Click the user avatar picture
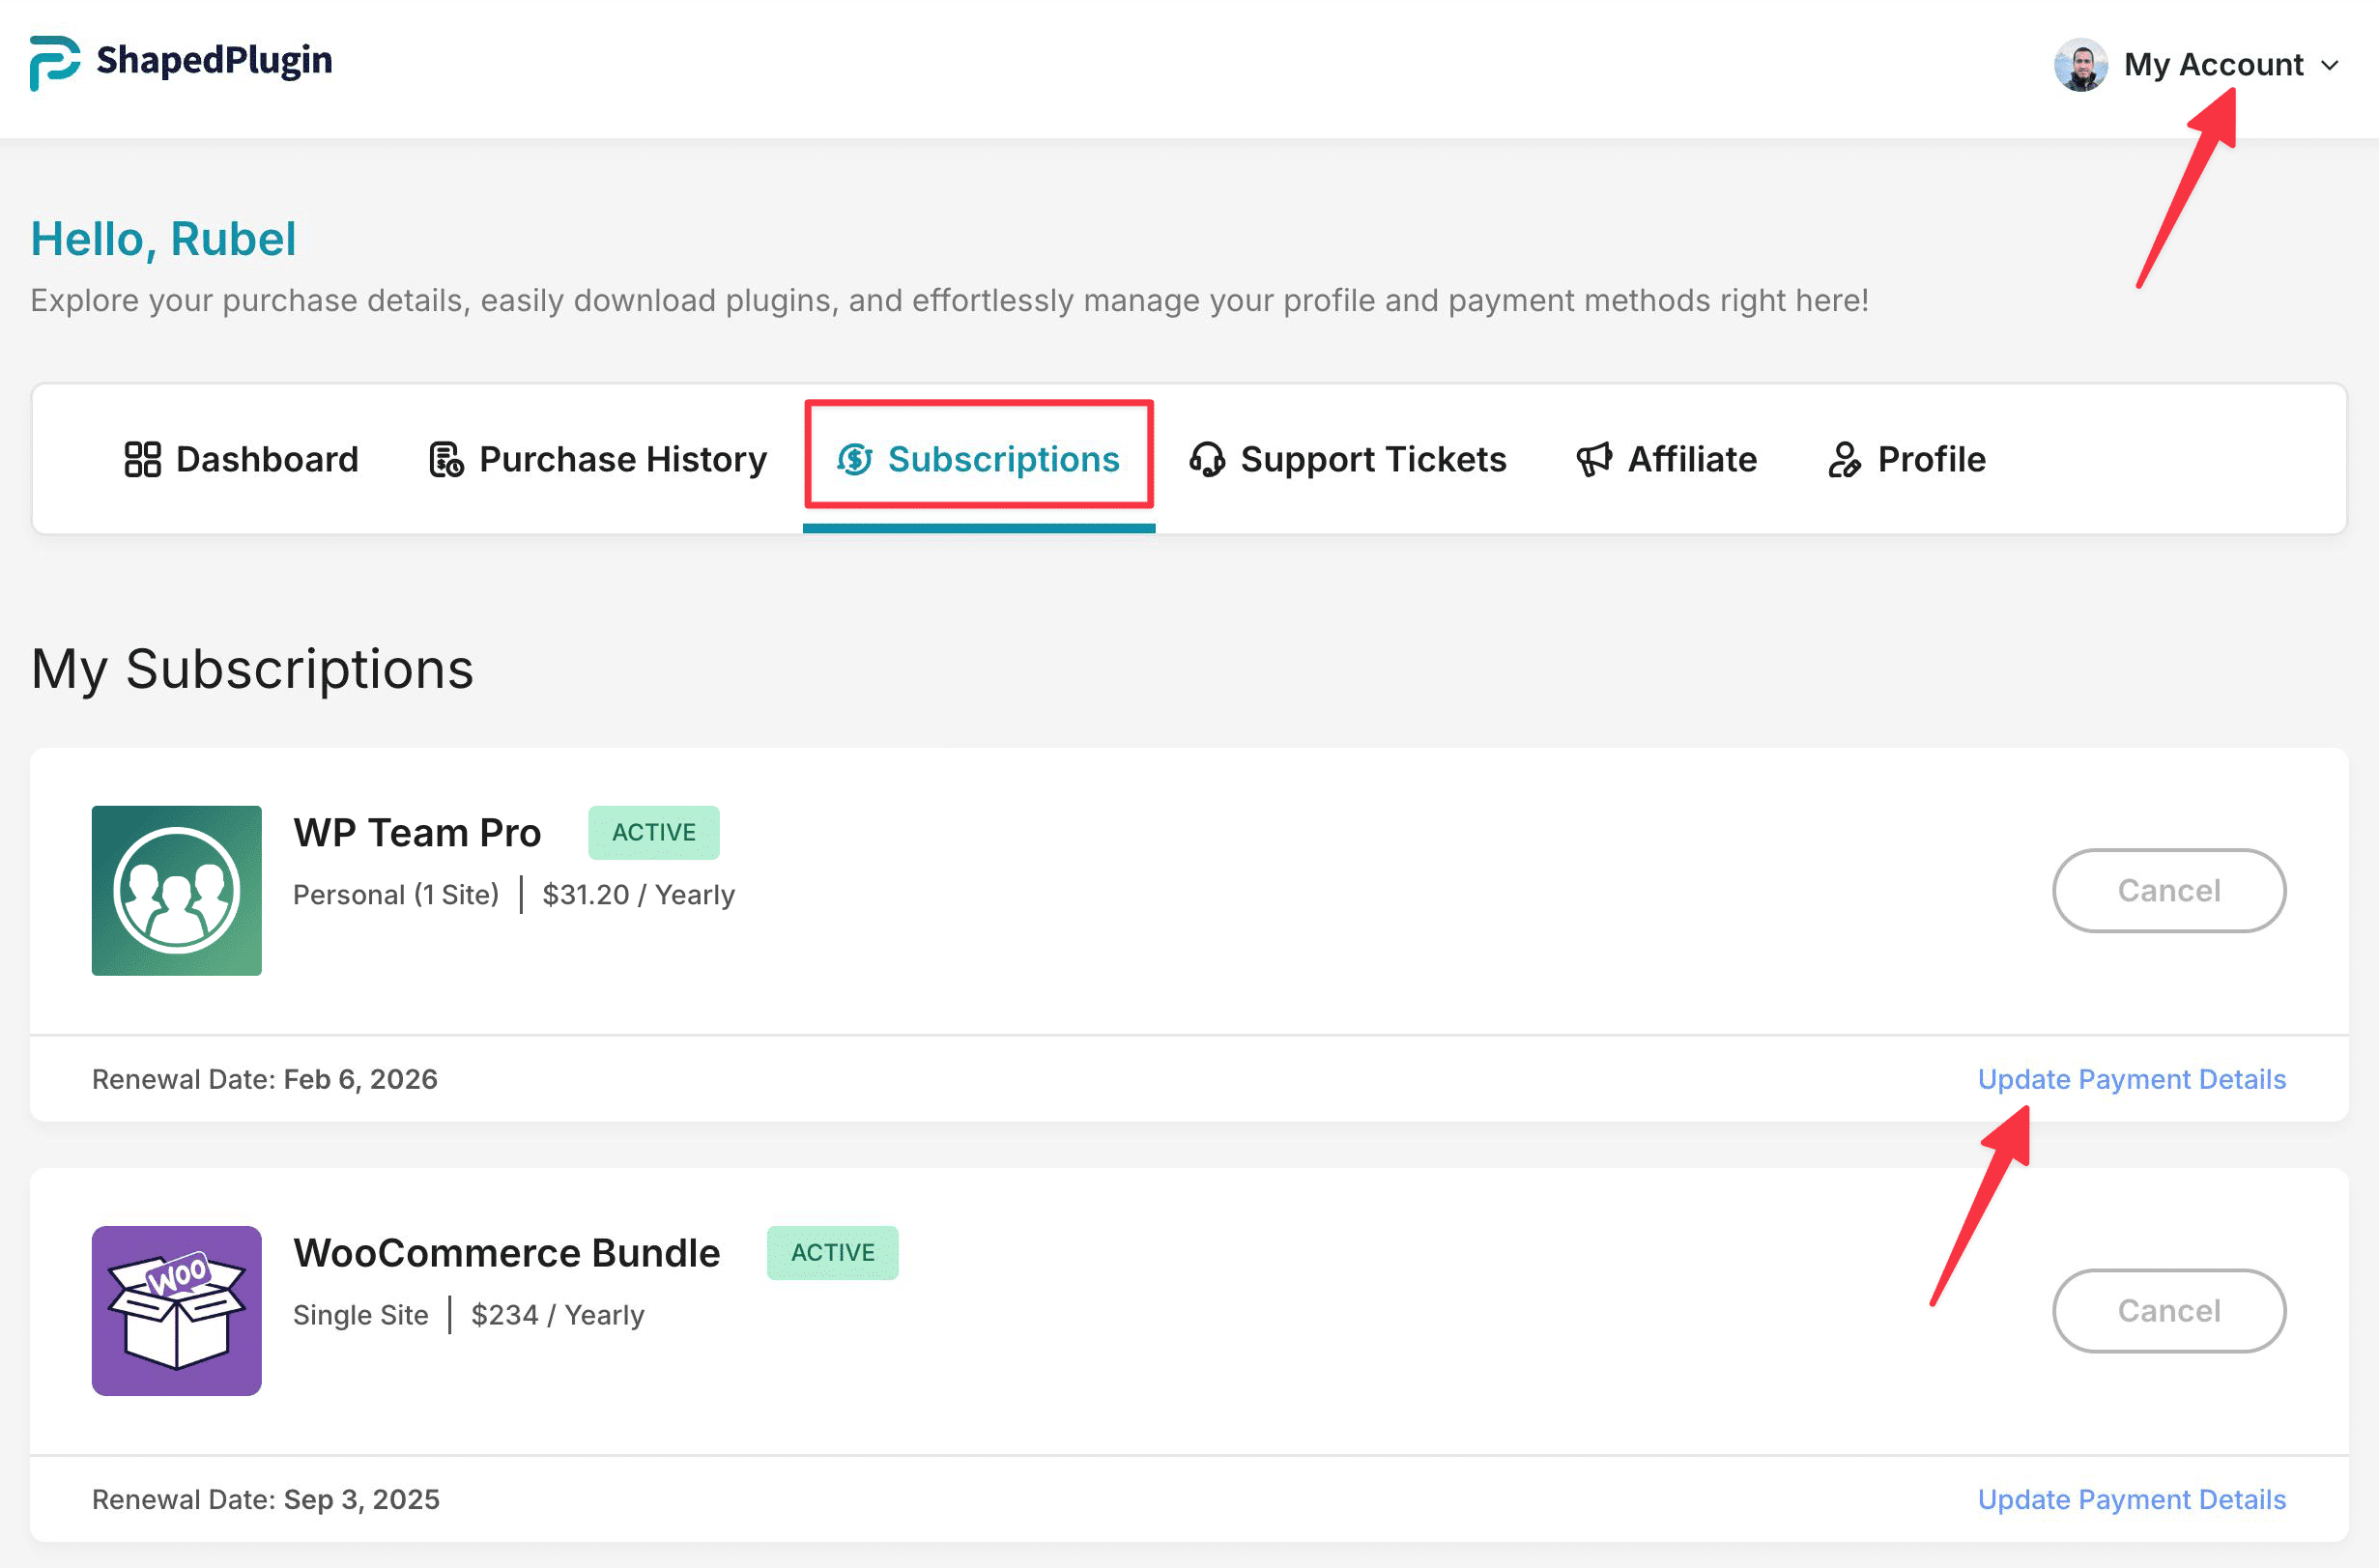2379x1568 pixels. (x=2081, y=65)
